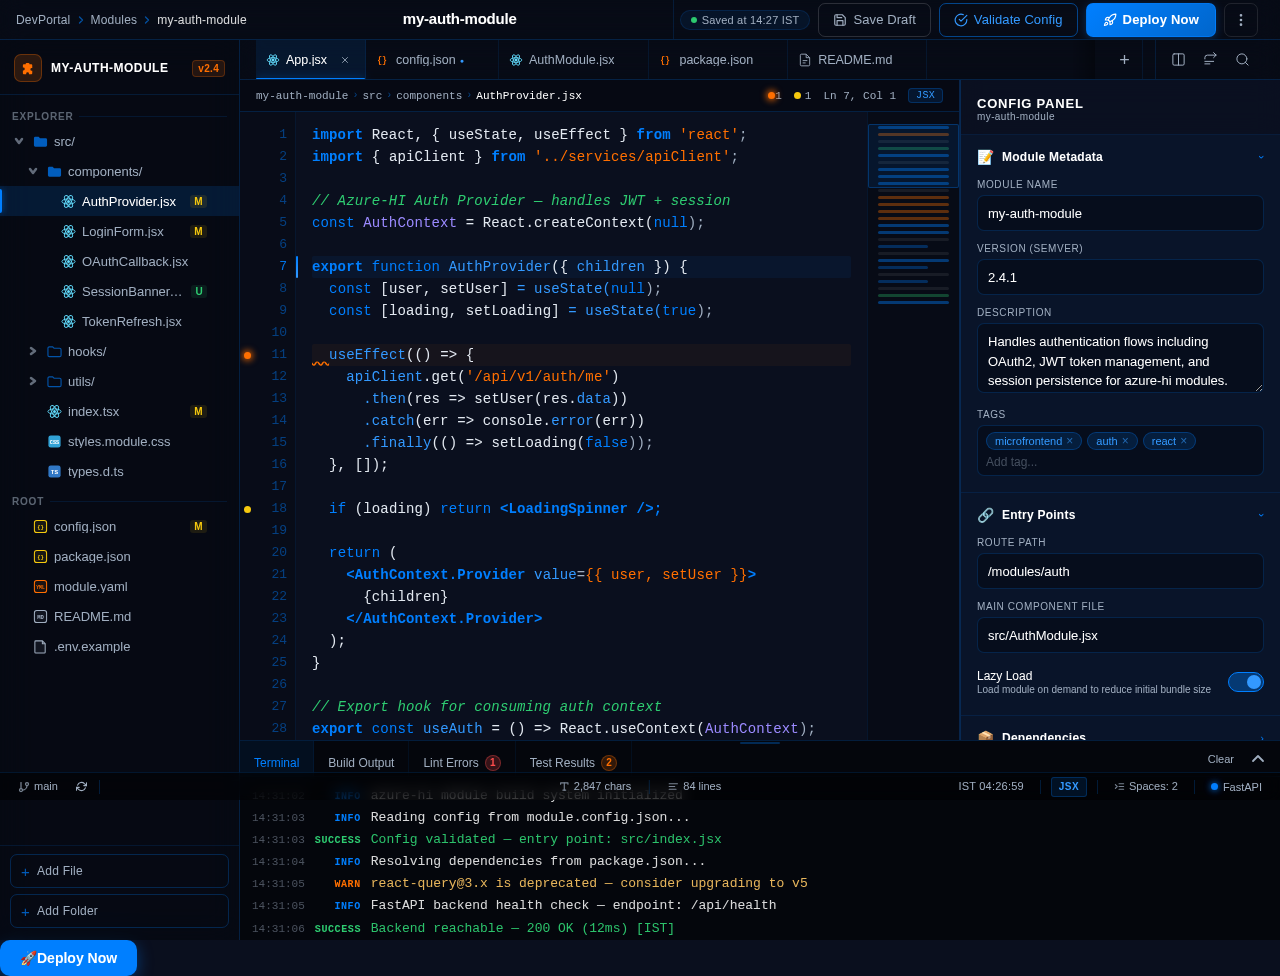Click the main git branch indicator
The image size is (1280, 976).
[x=38, y=786]
